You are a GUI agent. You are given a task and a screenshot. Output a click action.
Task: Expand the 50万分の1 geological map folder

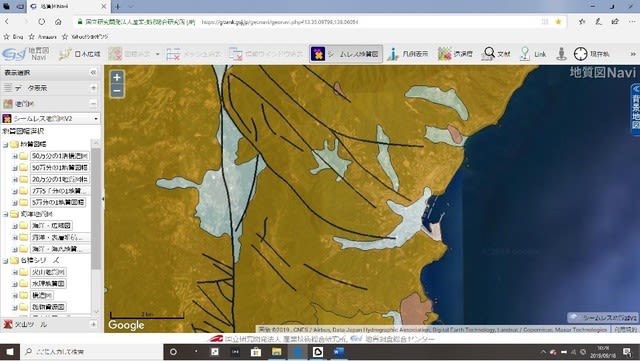pos(15,168)
